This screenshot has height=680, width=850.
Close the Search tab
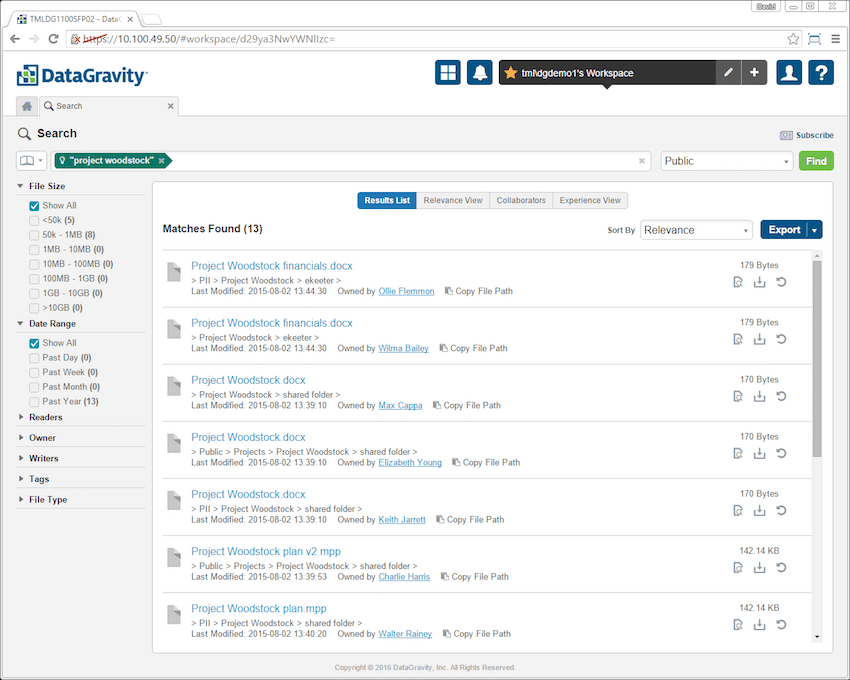[x=170, y=106]
